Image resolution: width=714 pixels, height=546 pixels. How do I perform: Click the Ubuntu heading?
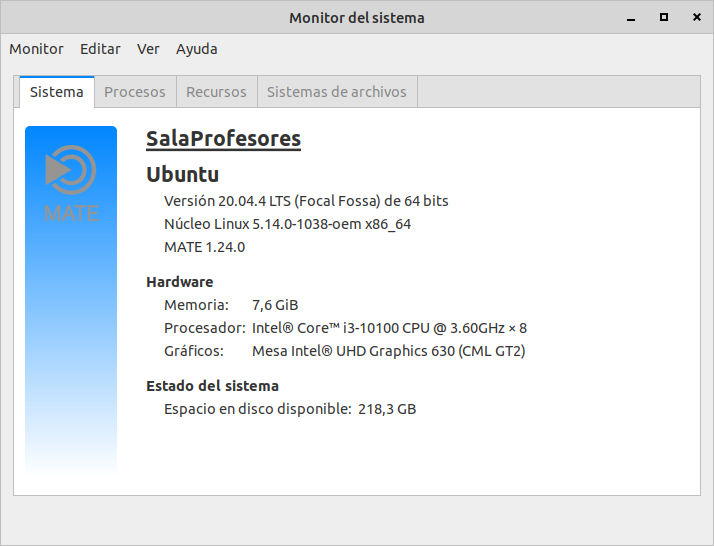click(x=183, y=175)
